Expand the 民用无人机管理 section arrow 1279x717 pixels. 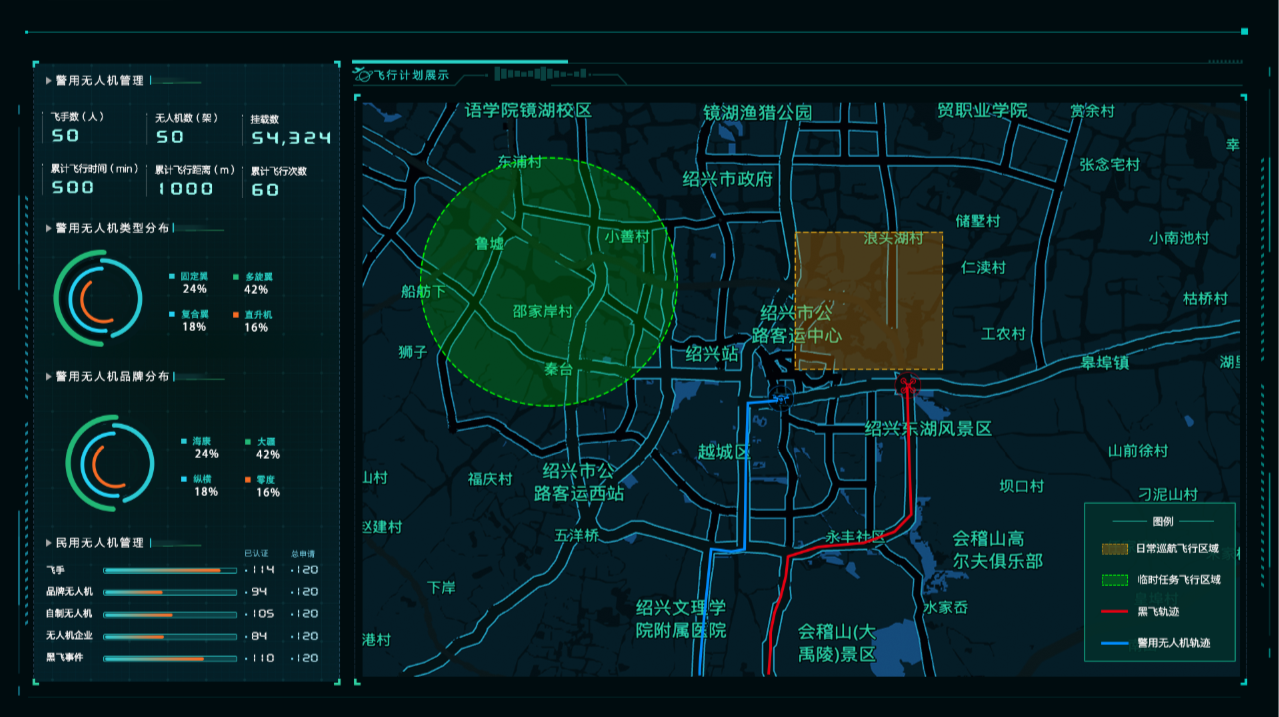(48, 543)
